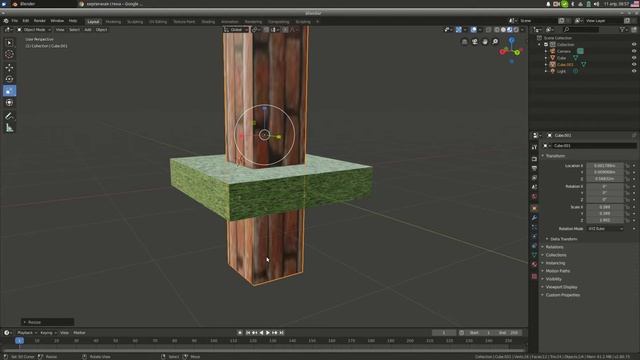The height and width of the screenshot is (360, 640).
Task: Open the Scene properties tab icon
Action: pyautogui.click(x=534, y=187)
